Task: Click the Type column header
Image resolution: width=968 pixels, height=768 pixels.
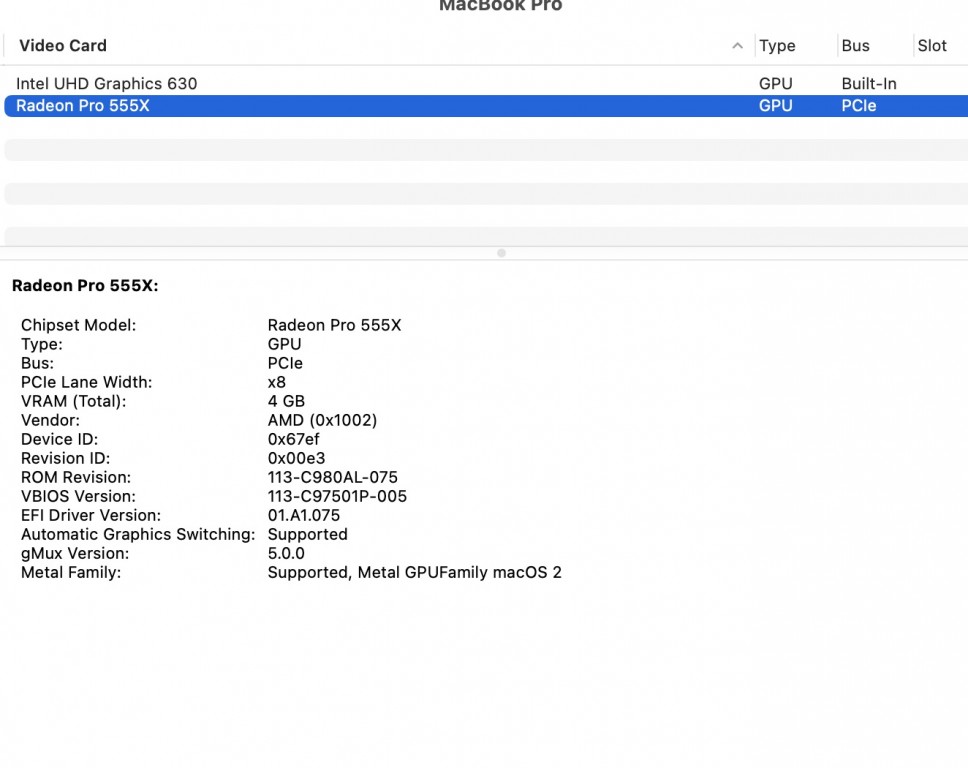Action: (777, 46)
